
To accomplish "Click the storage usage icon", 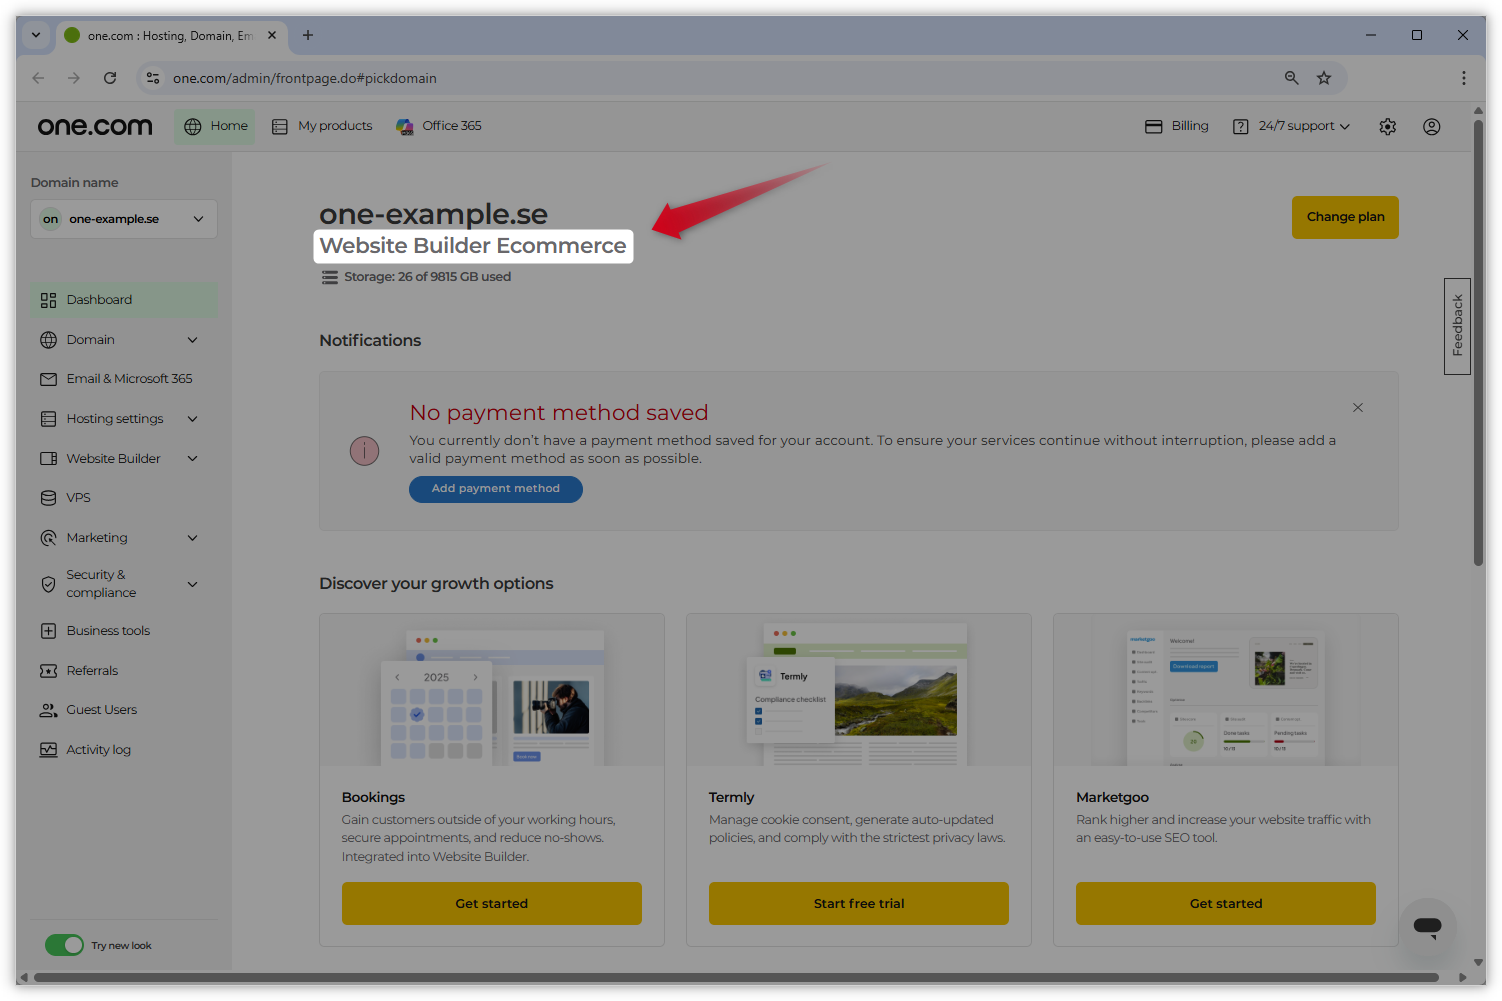I will 329,277.
